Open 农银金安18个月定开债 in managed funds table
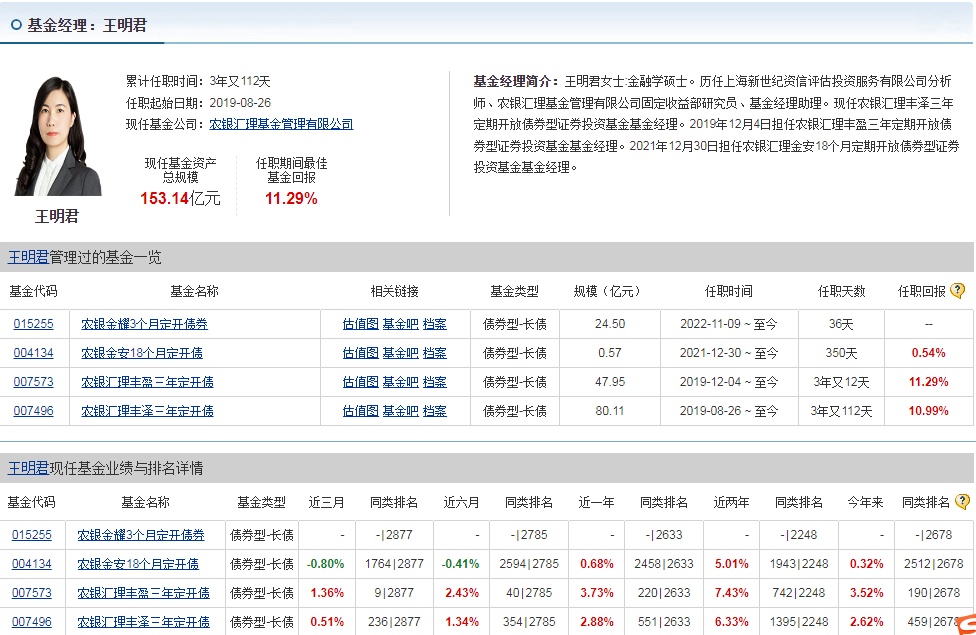 coord(142,353)
